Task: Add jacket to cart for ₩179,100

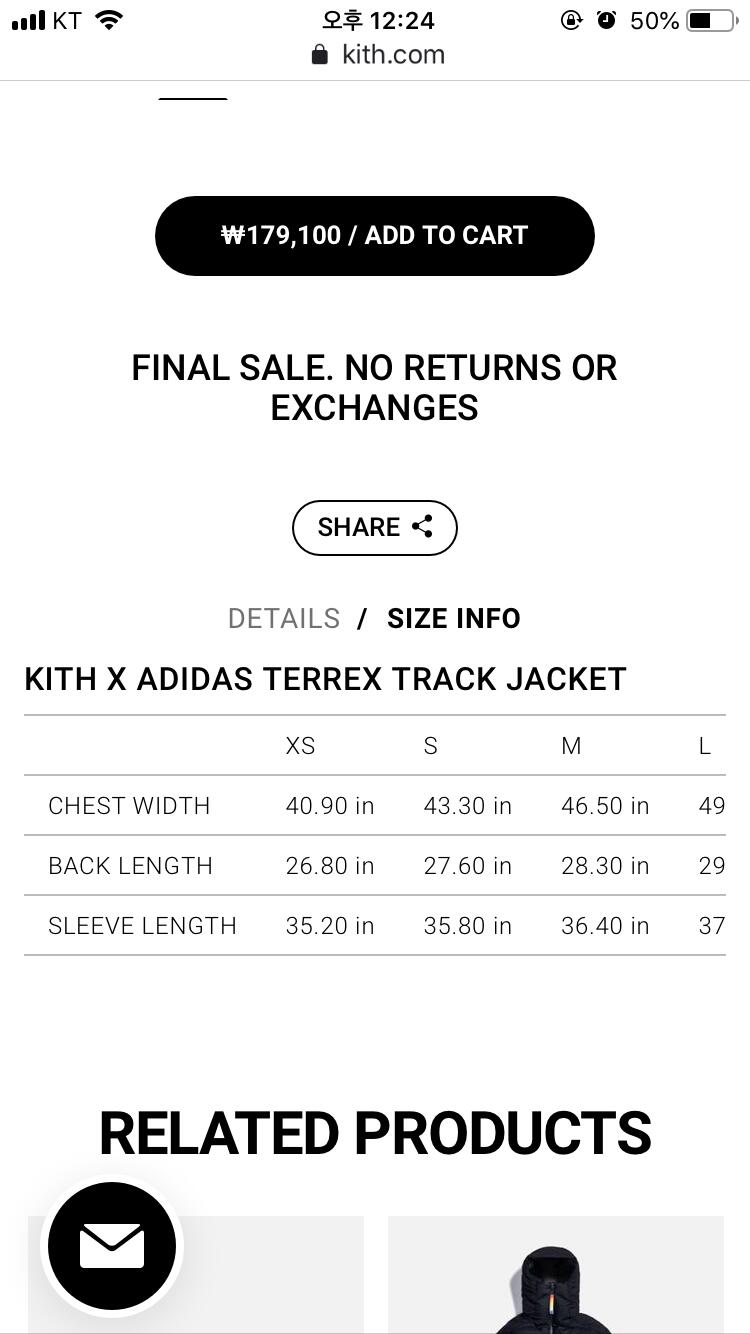Action: 374,236
